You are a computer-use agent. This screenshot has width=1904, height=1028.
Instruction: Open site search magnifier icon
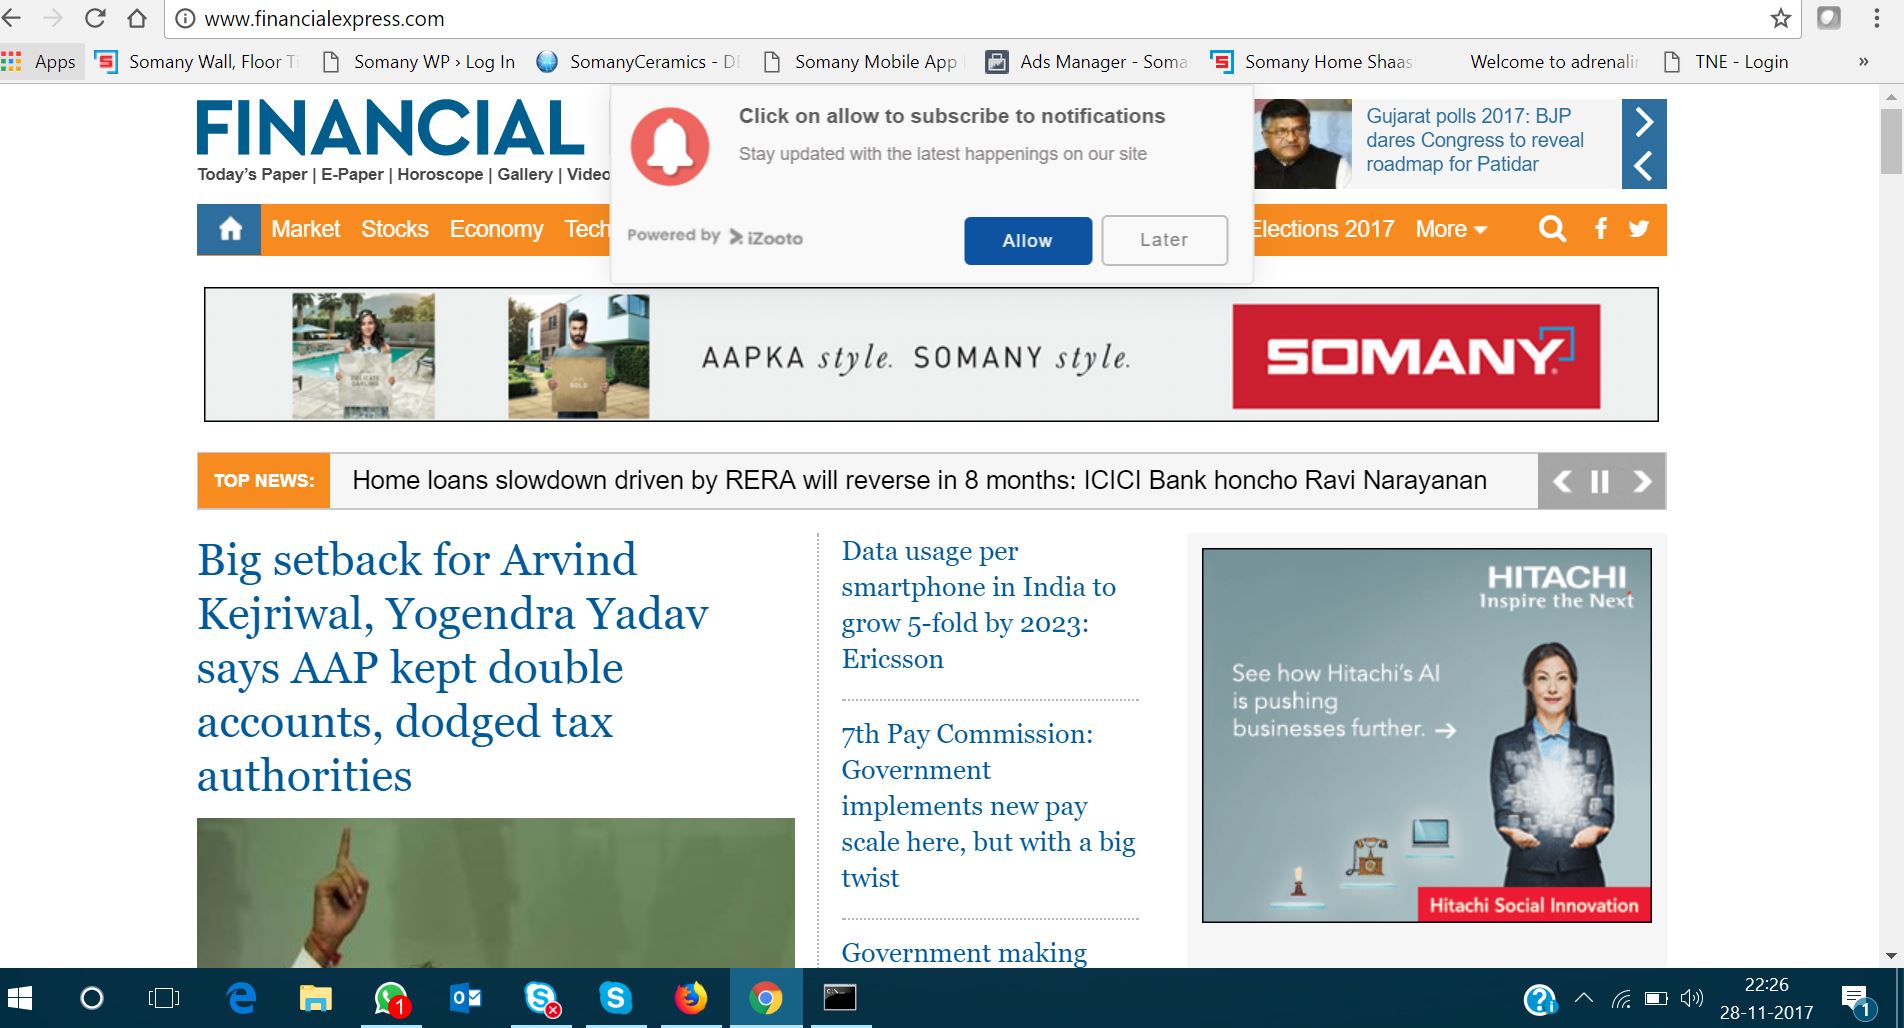click(1552, 229)
